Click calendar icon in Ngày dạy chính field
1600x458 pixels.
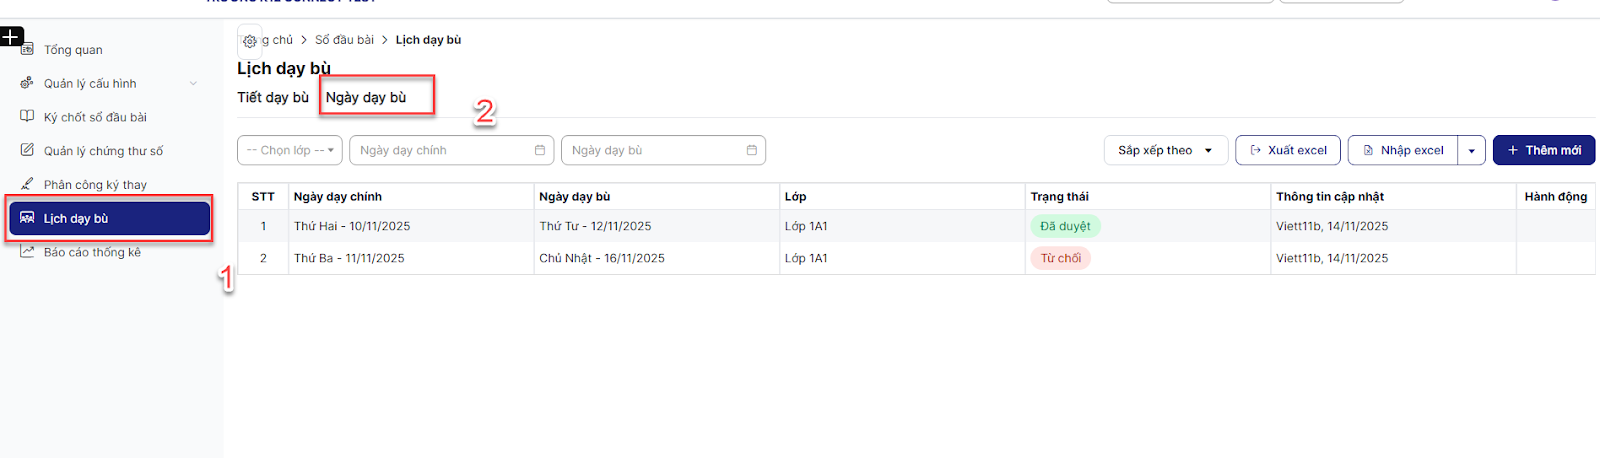pos(540,150)
